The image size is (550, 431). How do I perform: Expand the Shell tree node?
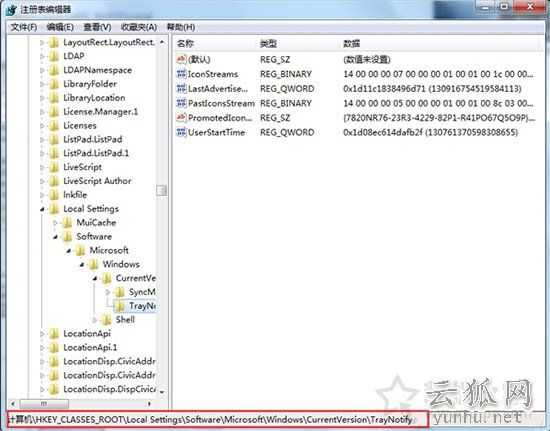tap(95, 320)
